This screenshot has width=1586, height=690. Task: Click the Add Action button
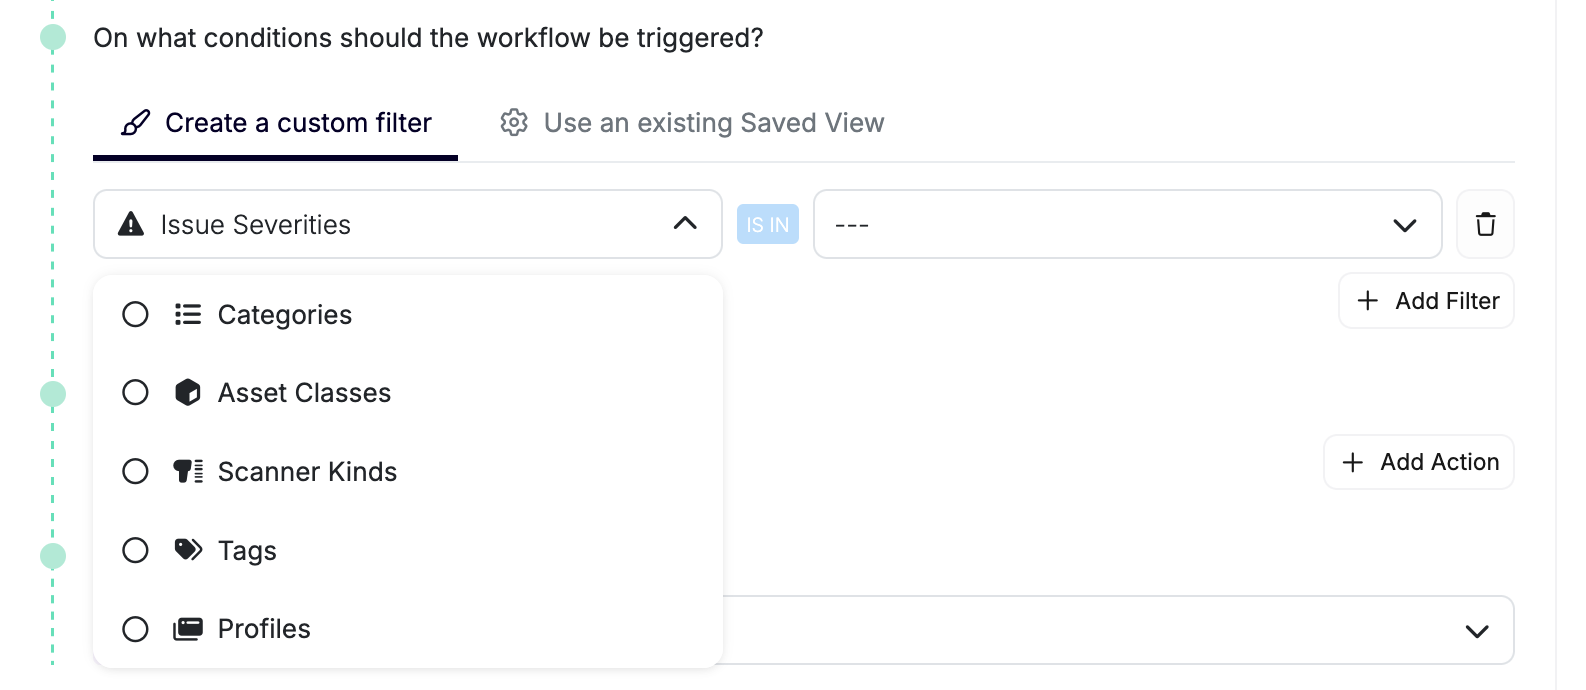[x=1418, y=462]
